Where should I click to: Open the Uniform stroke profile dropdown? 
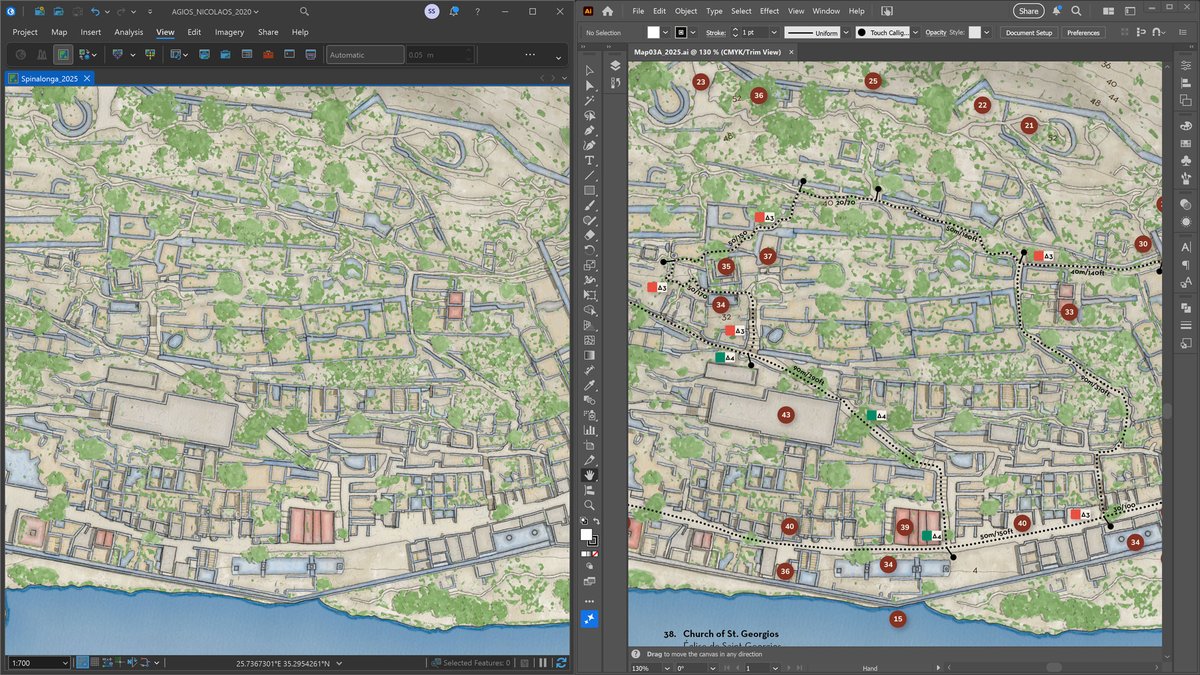845,33
